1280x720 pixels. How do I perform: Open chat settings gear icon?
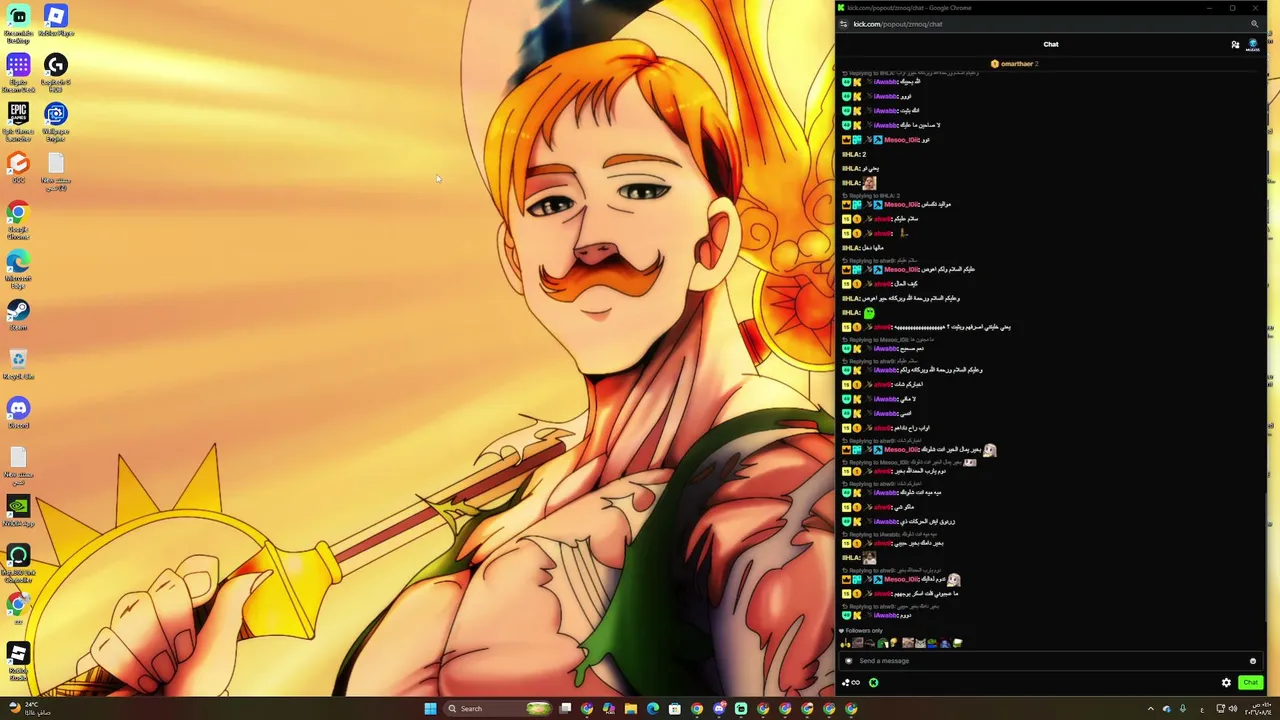pos(1226,683)
